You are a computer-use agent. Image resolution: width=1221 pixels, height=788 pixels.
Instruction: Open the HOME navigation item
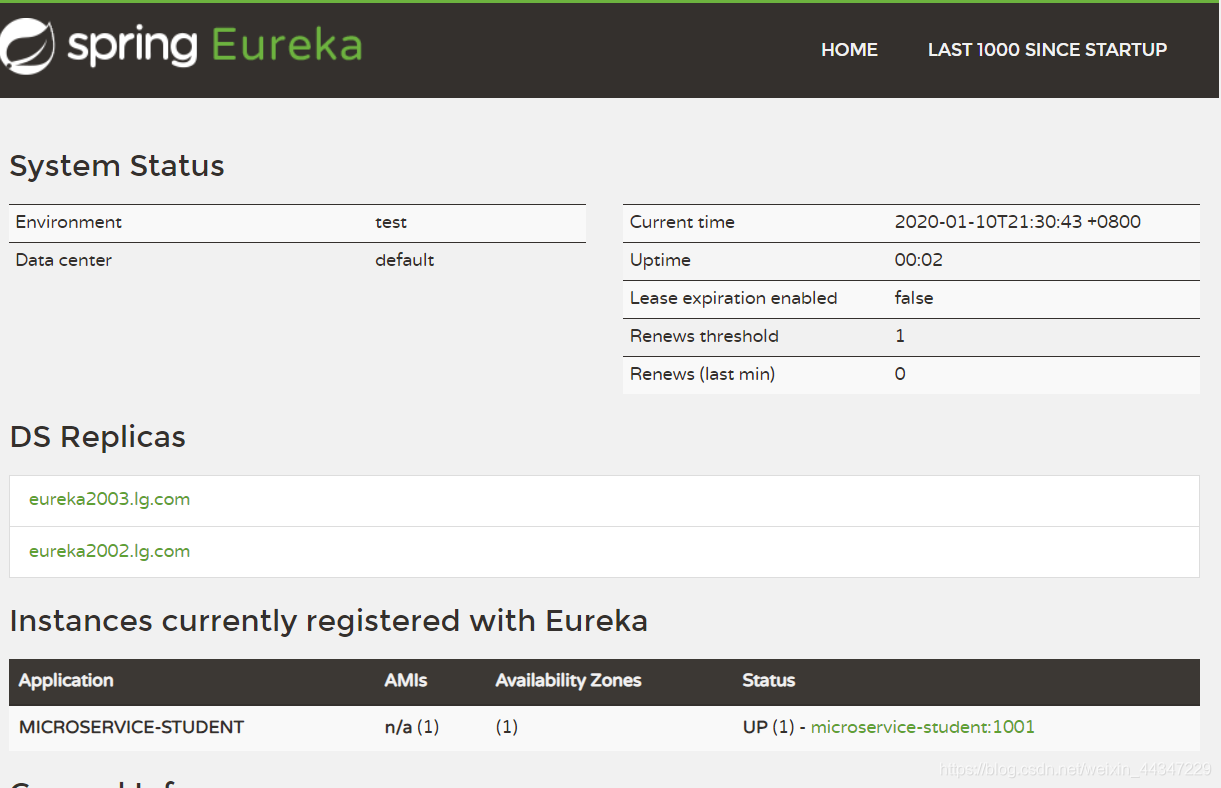849,50
